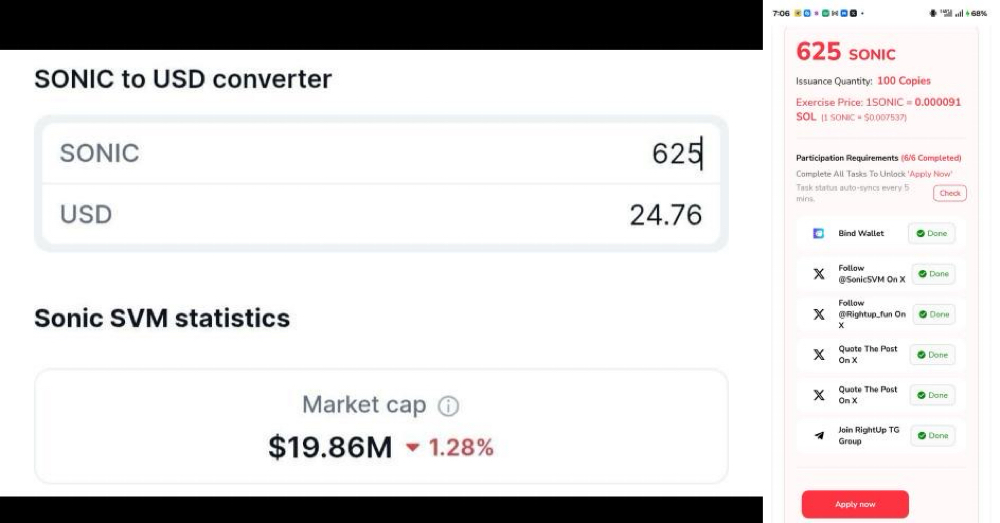Click the red 1.28% market cap change
Screen dimensions: 1000x523
pos(461,447)
